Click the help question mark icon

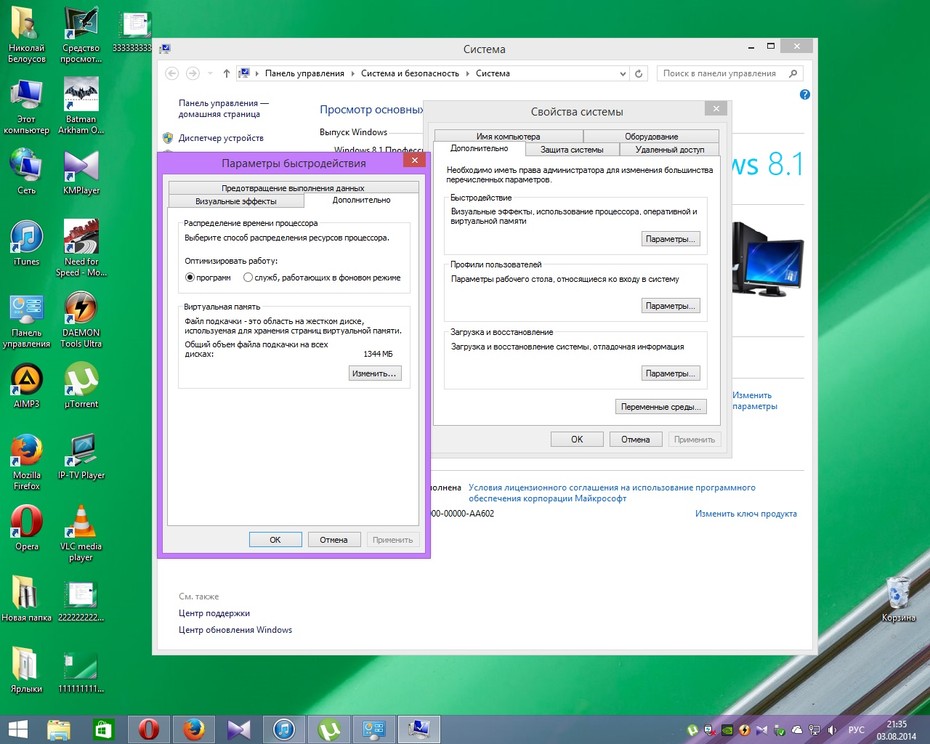[x=804, y=94]
